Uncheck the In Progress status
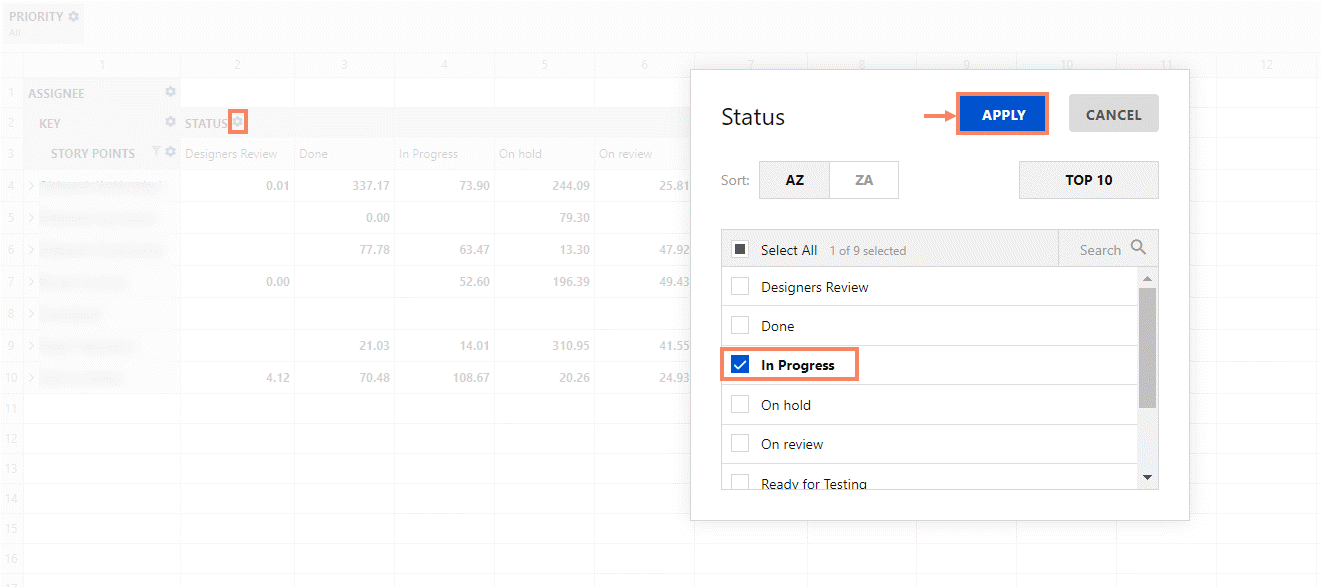Viewport: 1321px width, 587px height. coord(740,364)
